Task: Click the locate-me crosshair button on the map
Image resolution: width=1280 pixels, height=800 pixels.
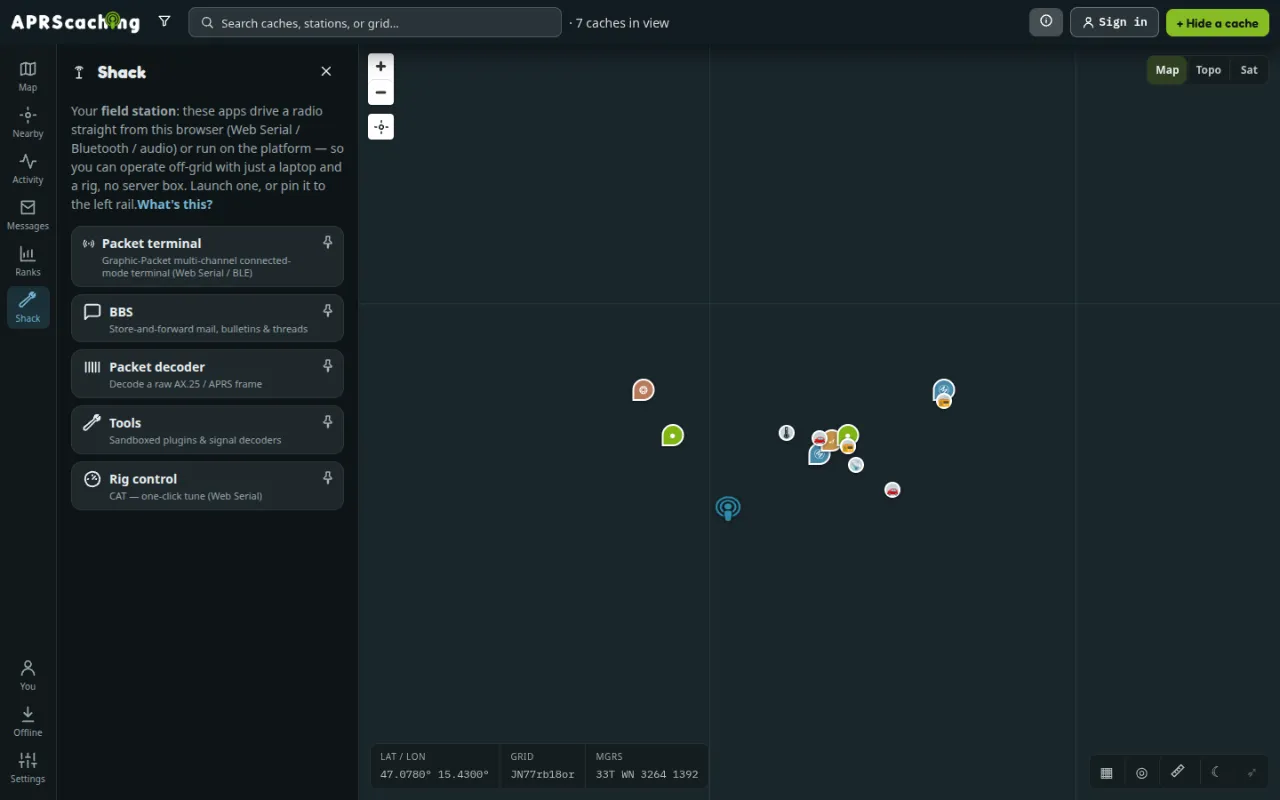Action: click(x=381, y=127)
